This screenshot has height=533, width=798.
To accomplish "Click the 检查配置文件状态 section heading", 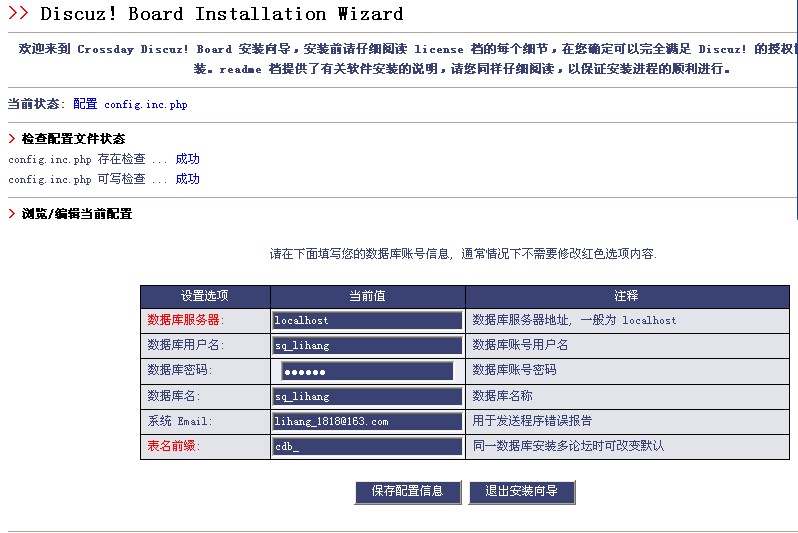I will 73,138.
